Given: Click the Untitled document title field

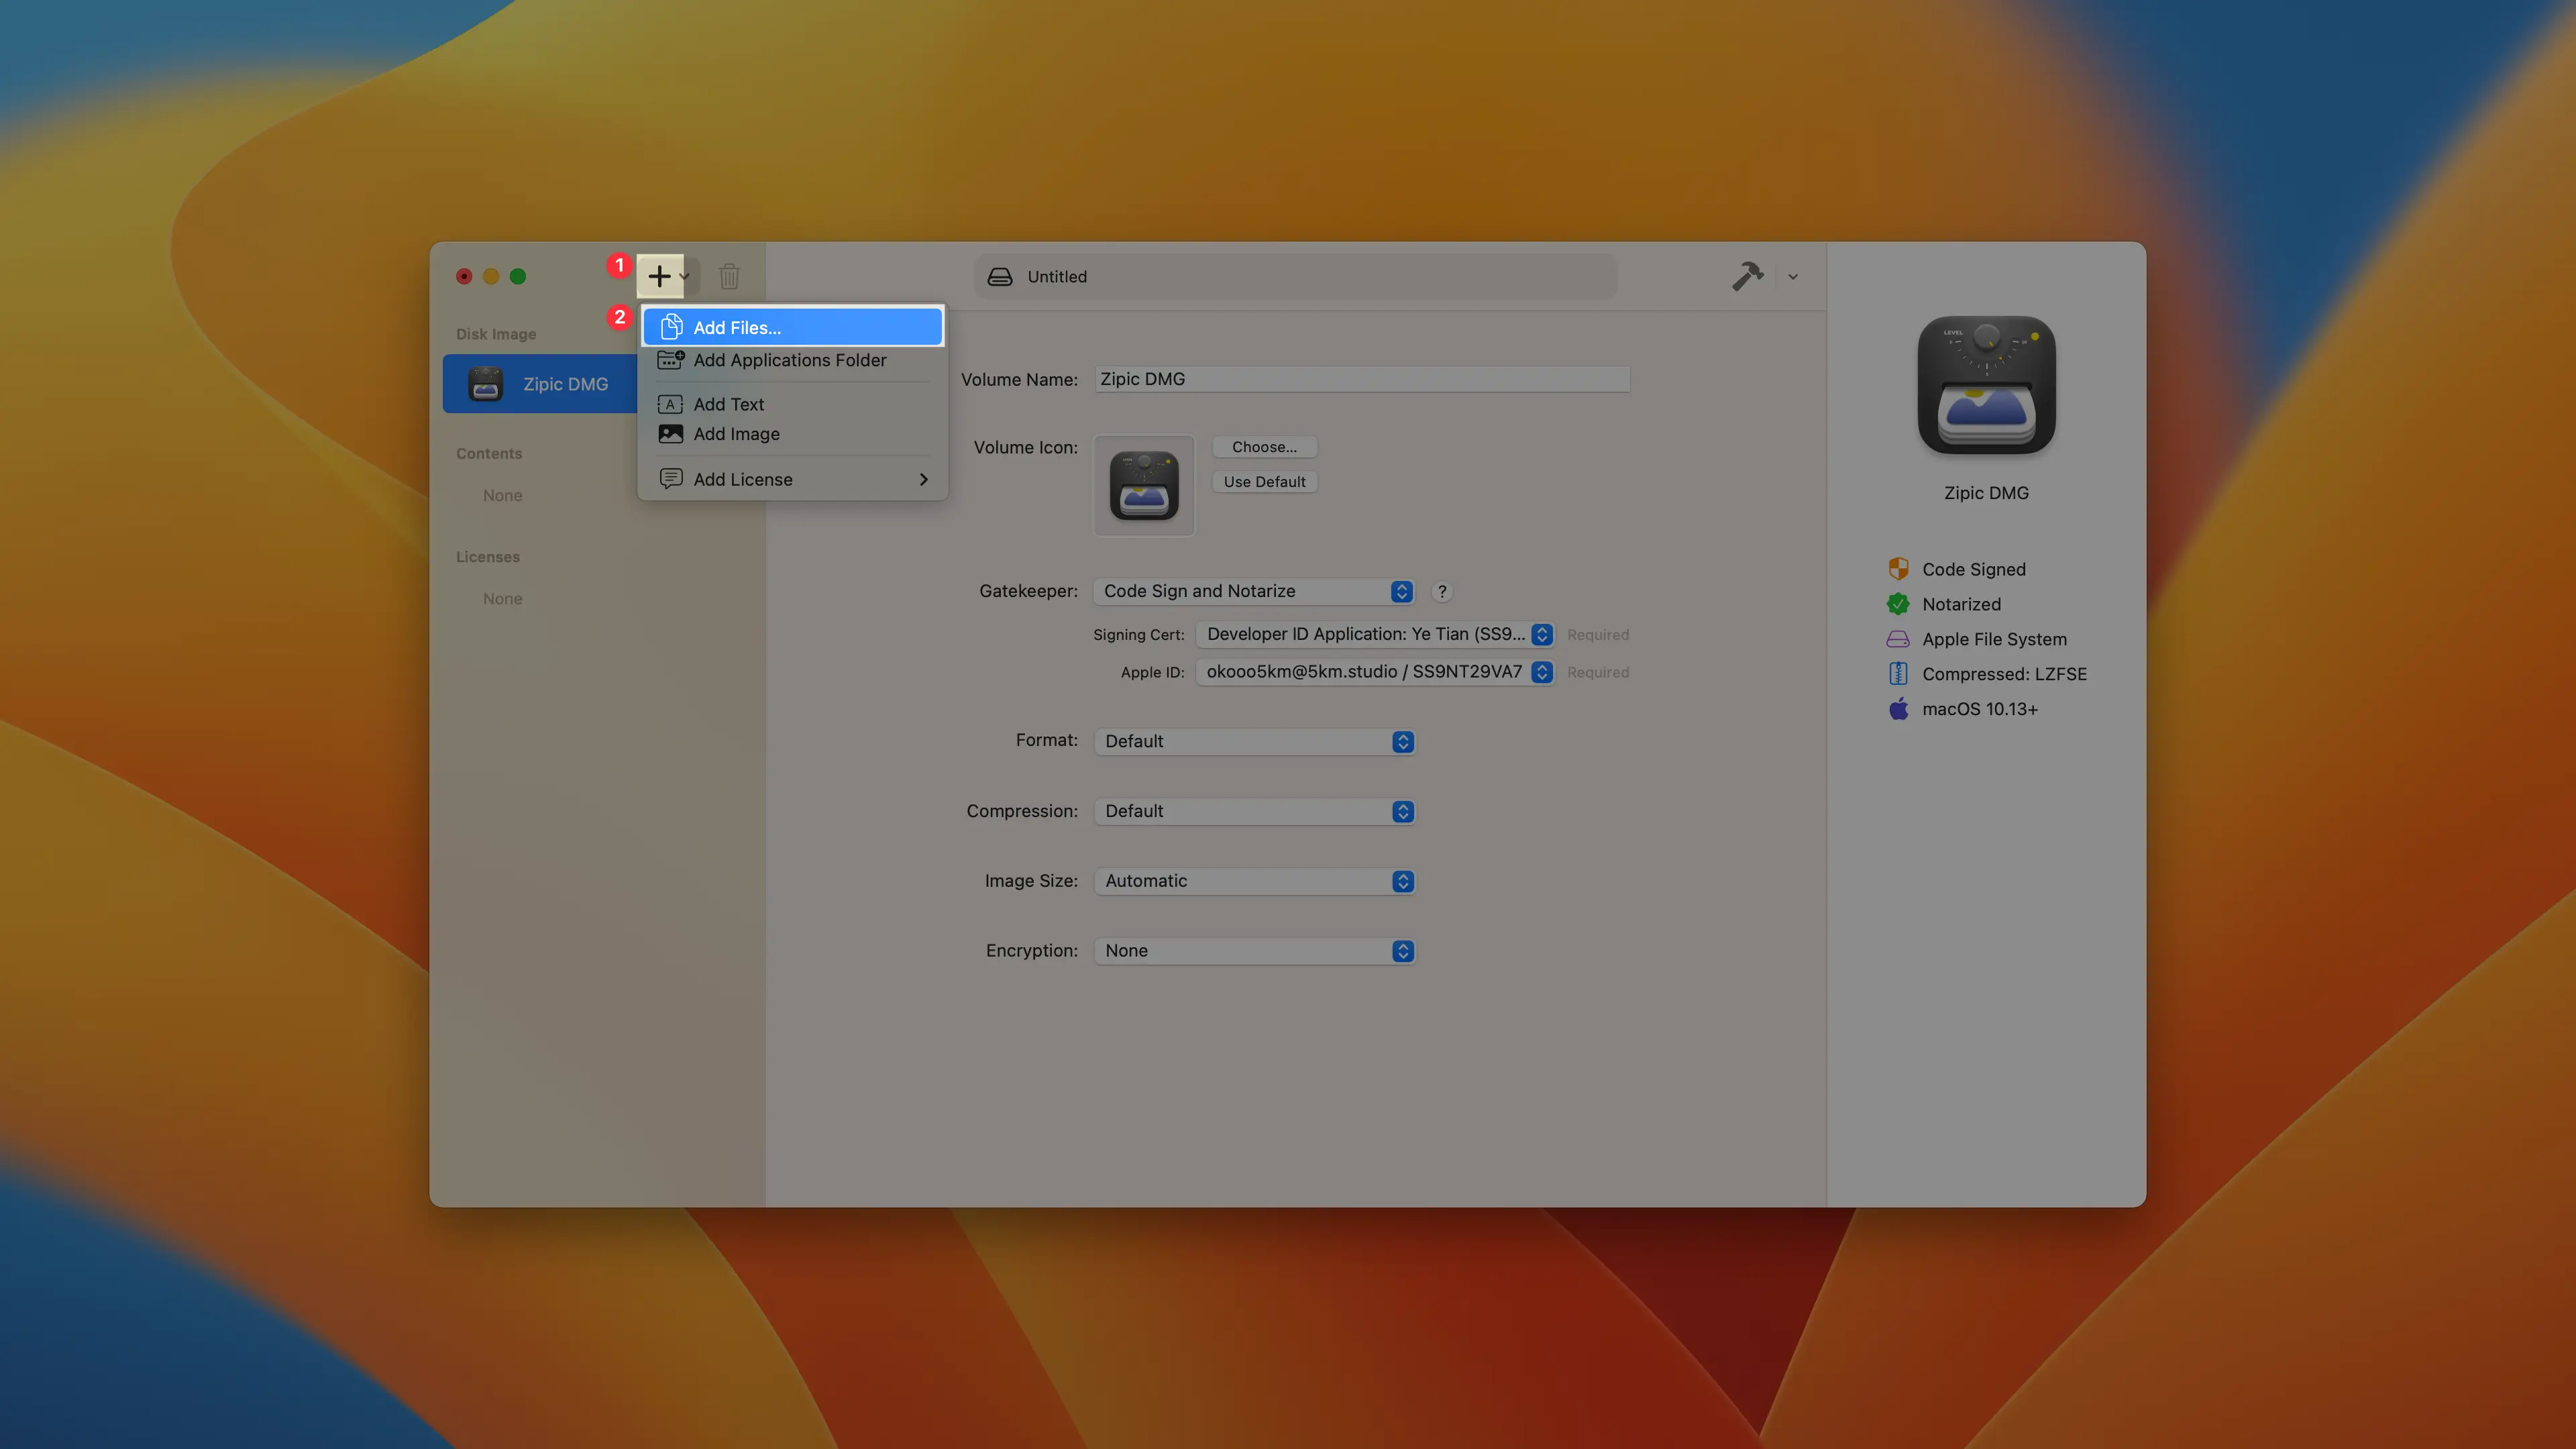Looking at the screenshot, I should (1295, 277).
